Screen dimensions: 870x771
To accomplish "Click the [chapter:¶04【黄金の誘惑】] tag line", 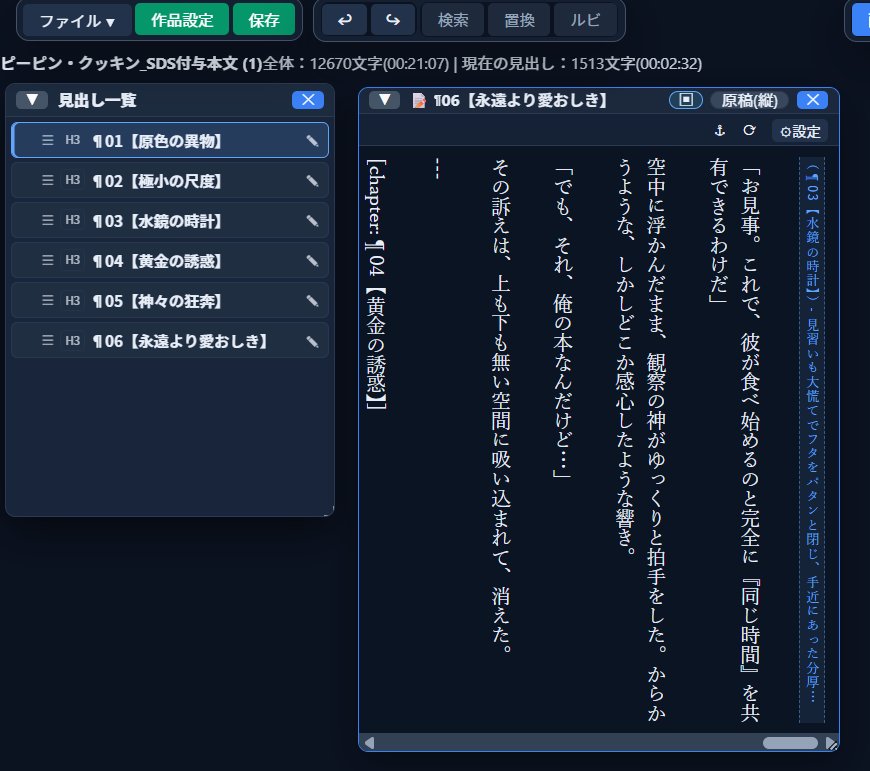I will 376,284.
